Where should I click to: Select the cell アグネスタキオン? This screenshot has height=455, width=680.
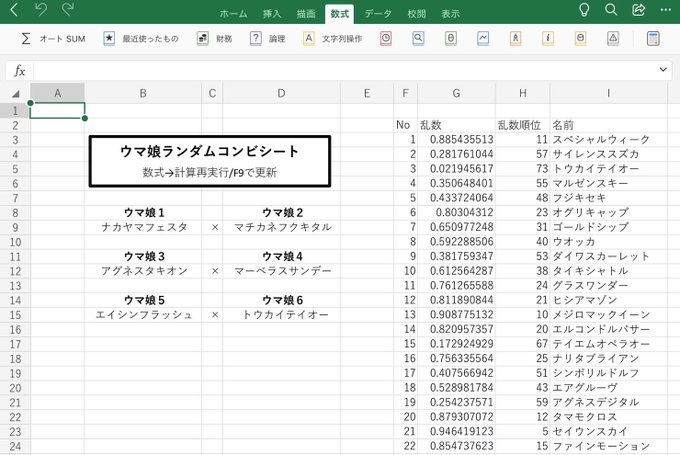click(143, 271)
